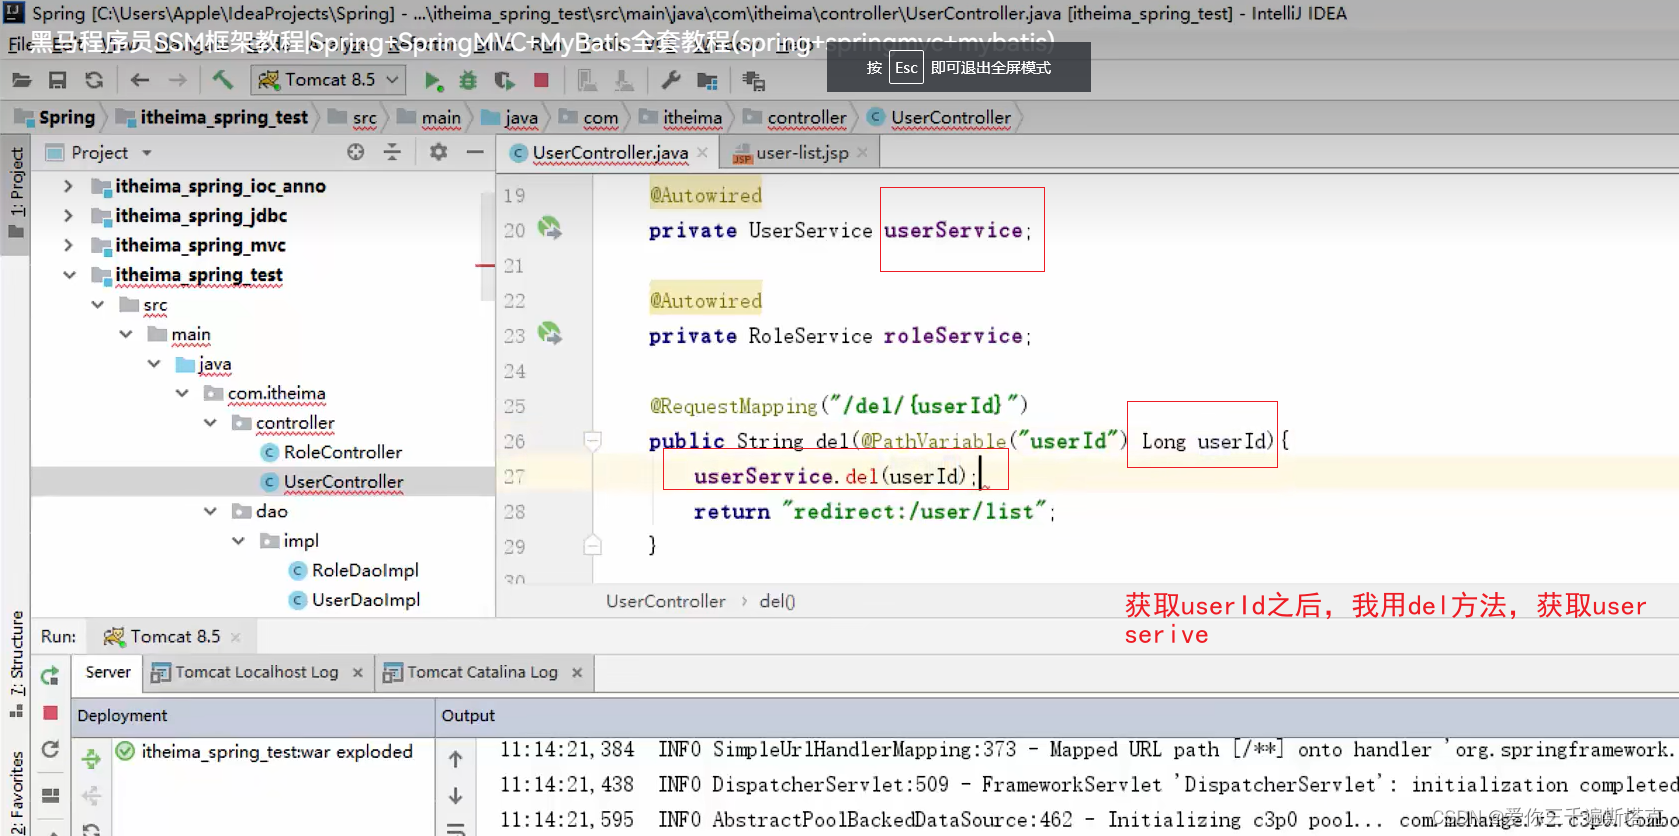The height and width of the screenshot is (836, 1679).
Task: Navigate forward with the right arrow
Action: pos(177,80)
